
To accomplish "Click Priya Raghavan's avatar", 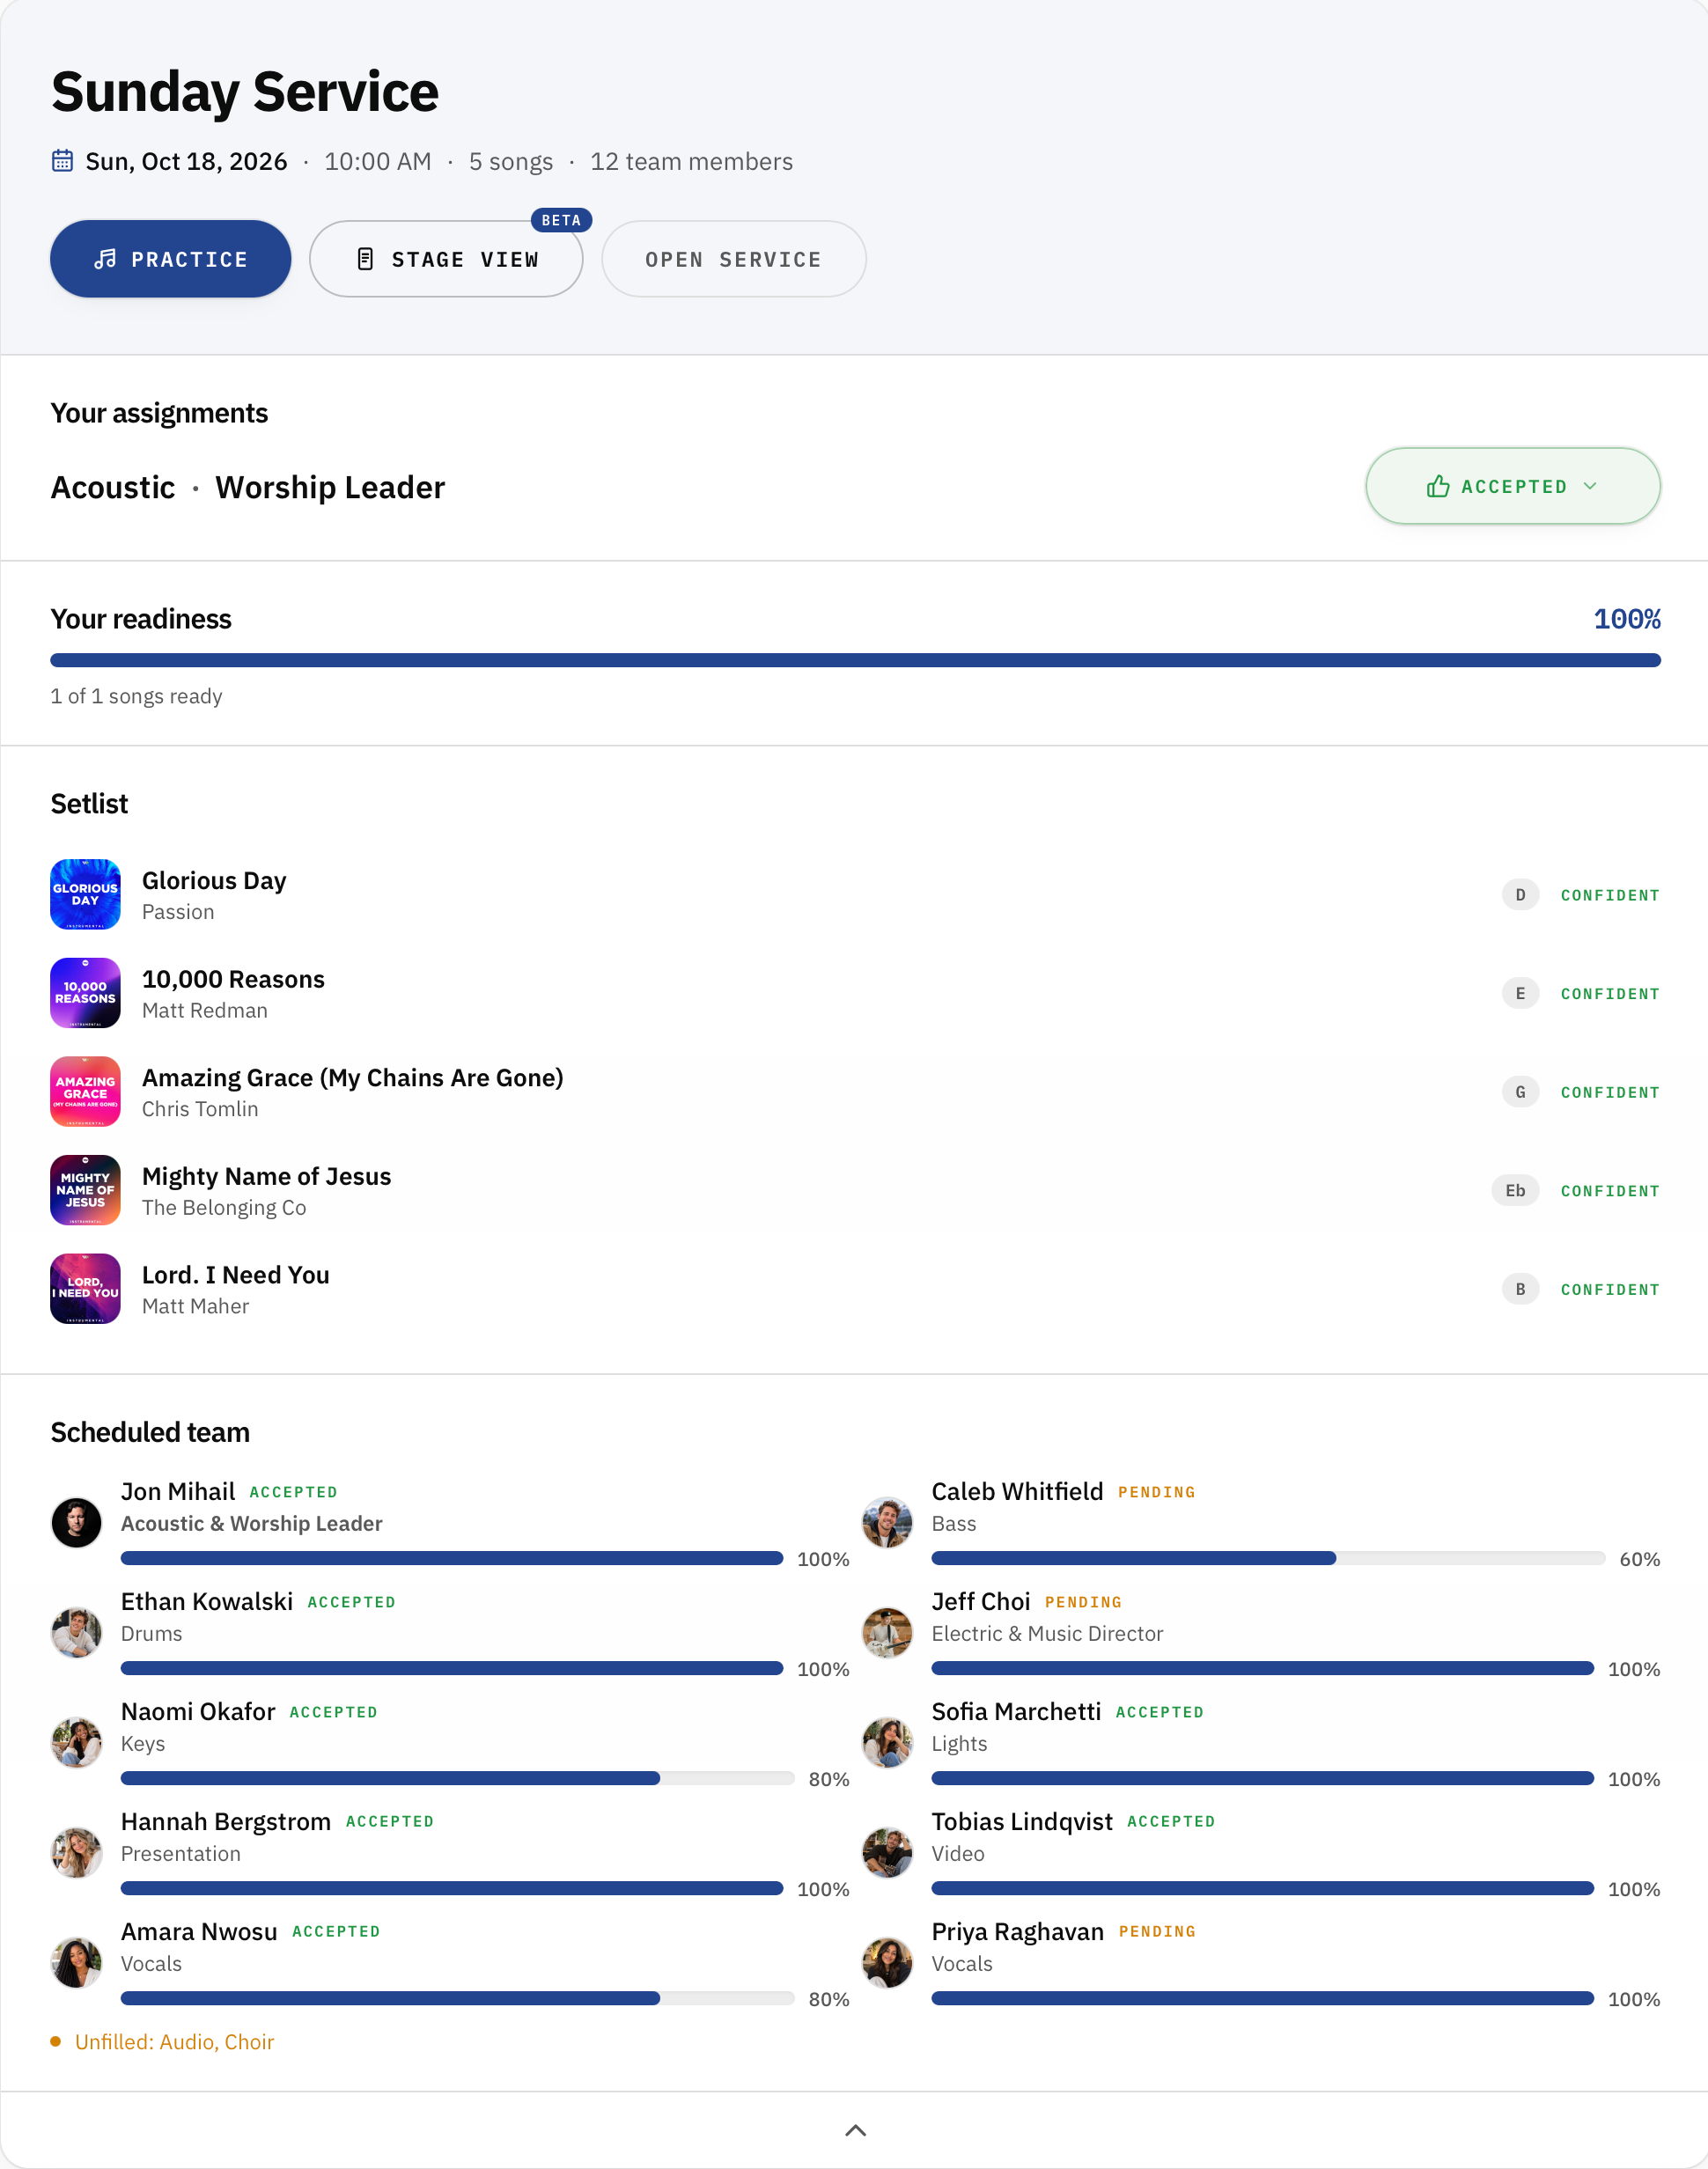I will [888, 1962].
